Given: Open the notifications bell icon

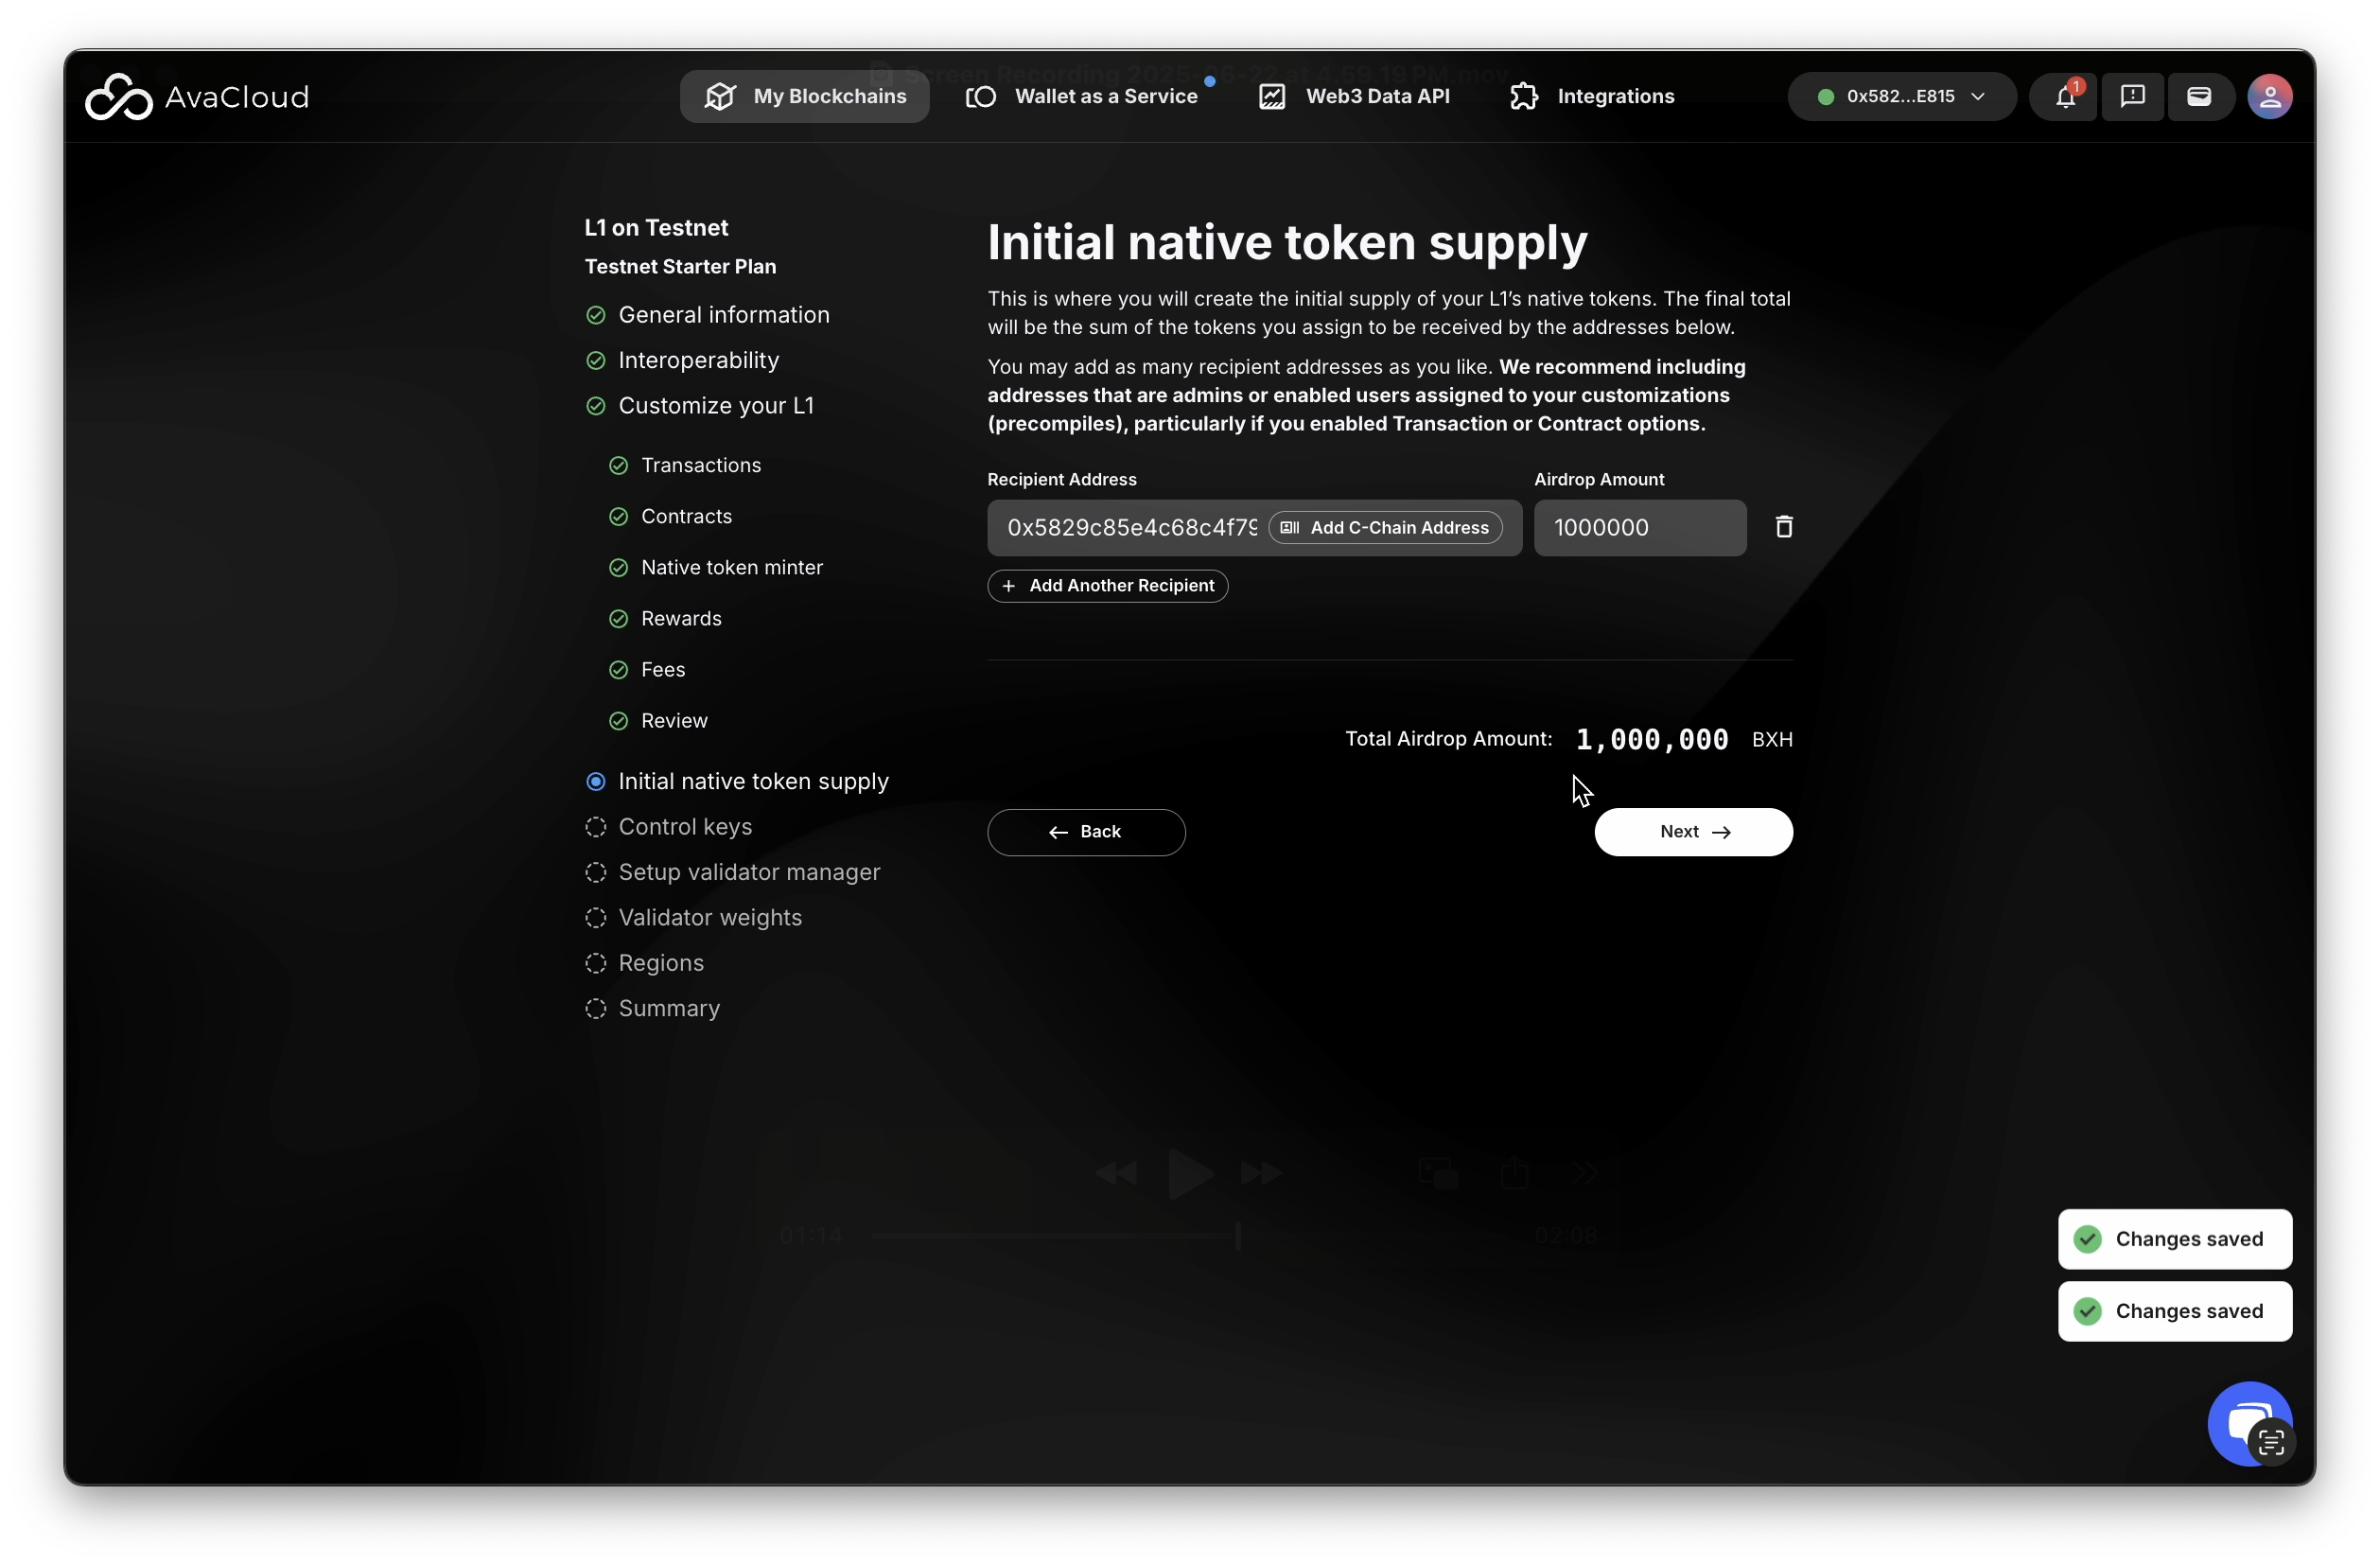Looking at the screenshot, I should [2064, 97].
